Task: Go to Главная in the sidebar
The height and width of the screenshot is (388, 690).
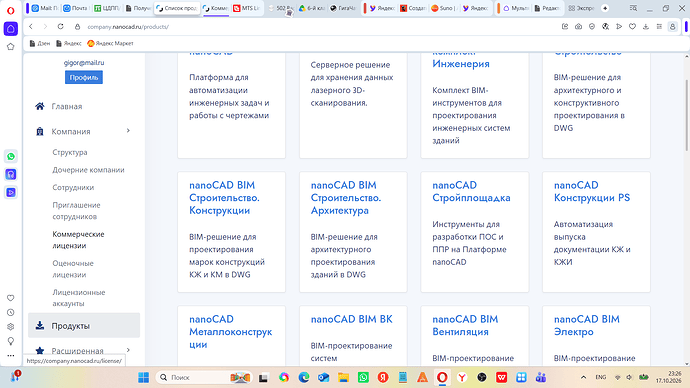Action: point(66,106)
